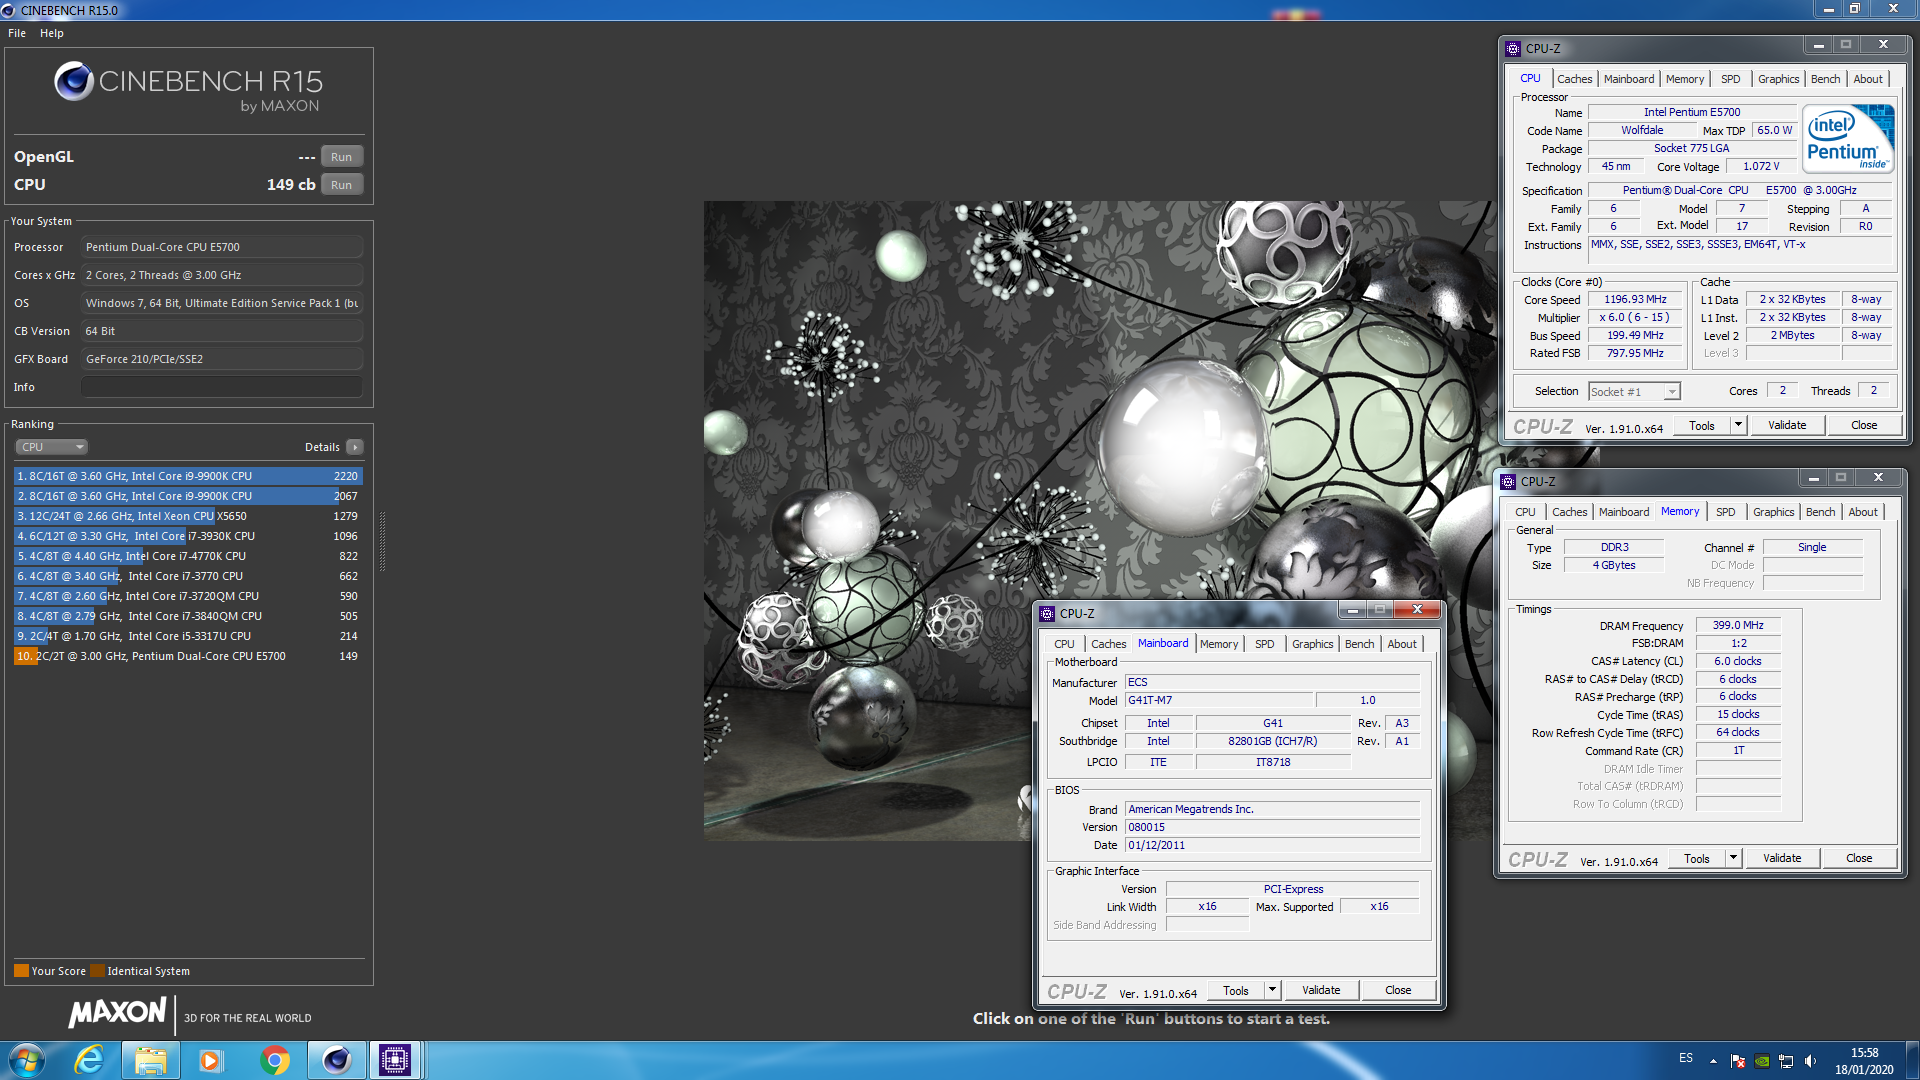Click the motherboard Model field G41T-M7

pos(1218,701)
